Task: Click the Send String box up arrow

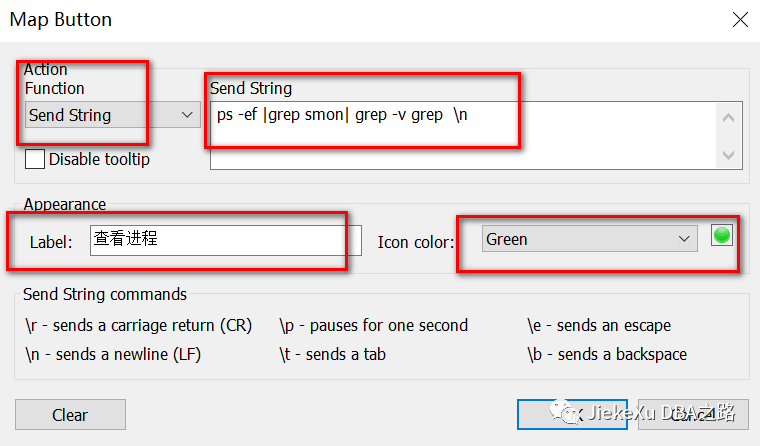Action: (x=728, y=118)
